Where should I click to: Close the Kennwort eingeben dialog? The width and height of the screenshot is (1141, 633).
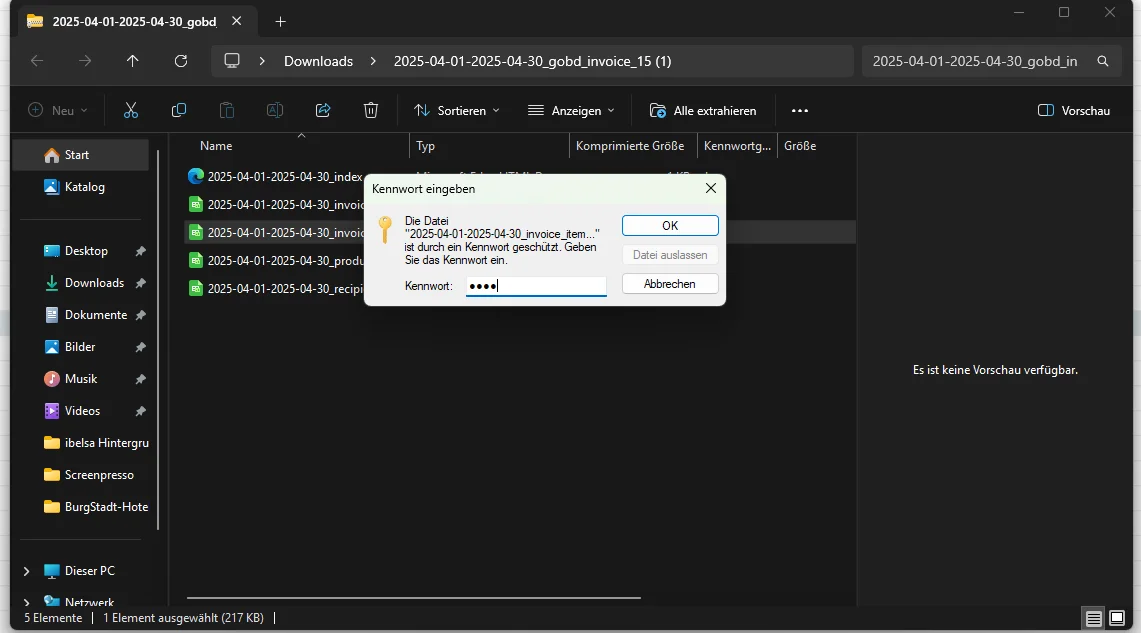tap(711, 188)
